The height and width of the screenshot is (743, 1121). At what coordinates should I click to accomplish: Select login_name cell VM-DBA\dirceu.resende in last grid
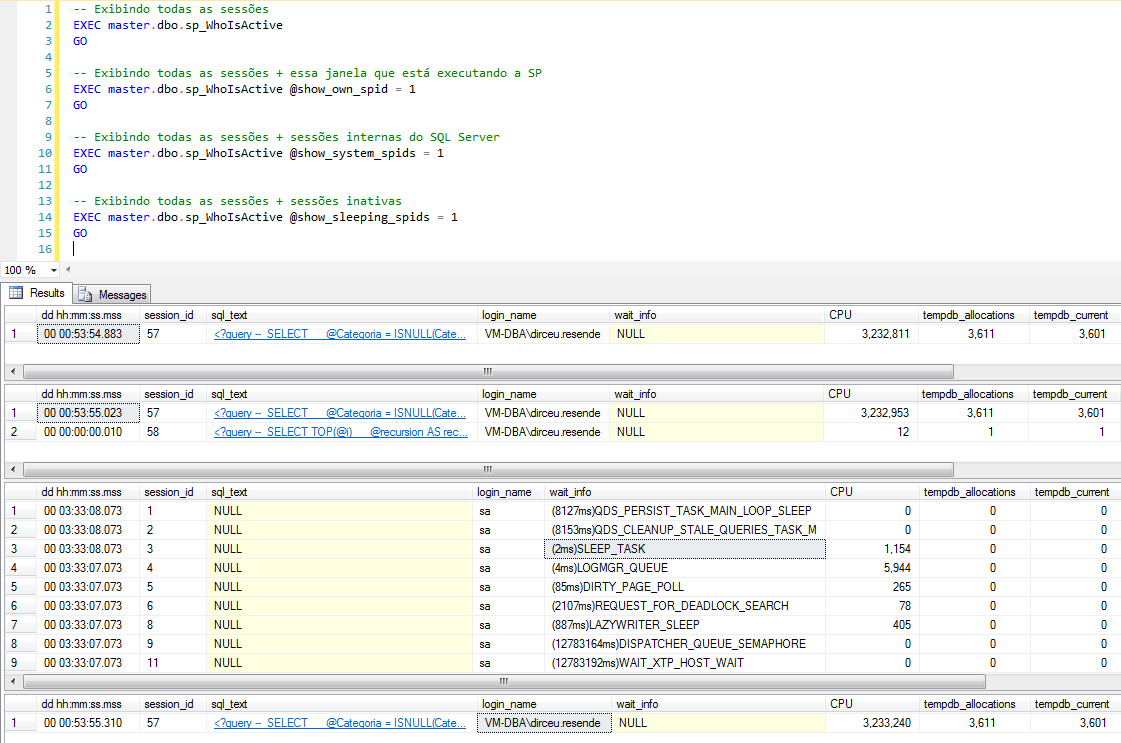[x=544, y=723]
